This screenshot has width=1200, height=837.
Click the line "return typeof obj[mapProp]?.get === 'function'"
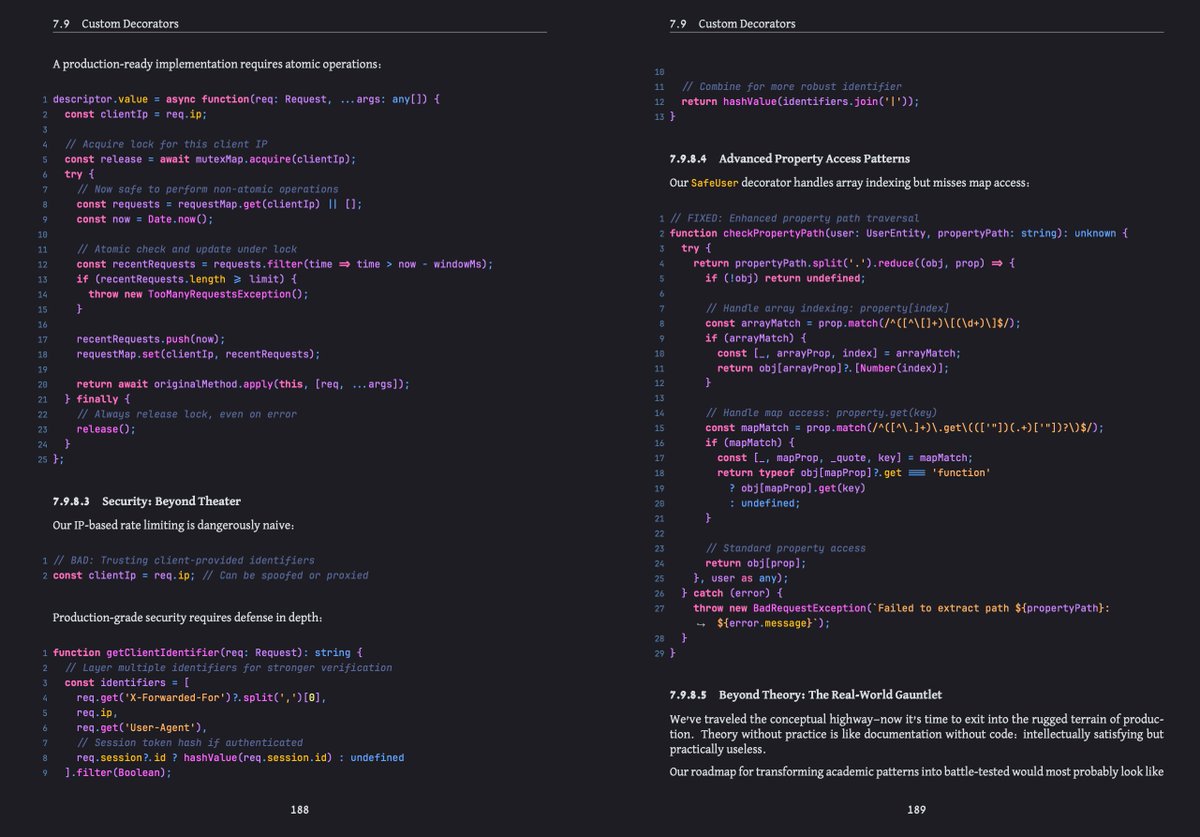pos(853,473)
